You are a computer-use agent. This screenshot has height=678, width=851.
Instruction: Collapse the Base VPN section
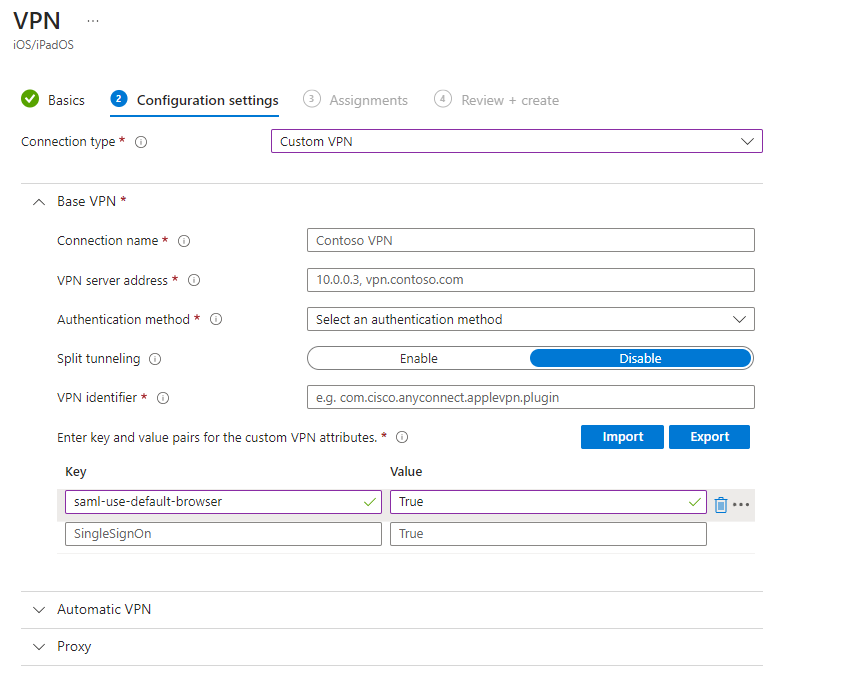39,202
